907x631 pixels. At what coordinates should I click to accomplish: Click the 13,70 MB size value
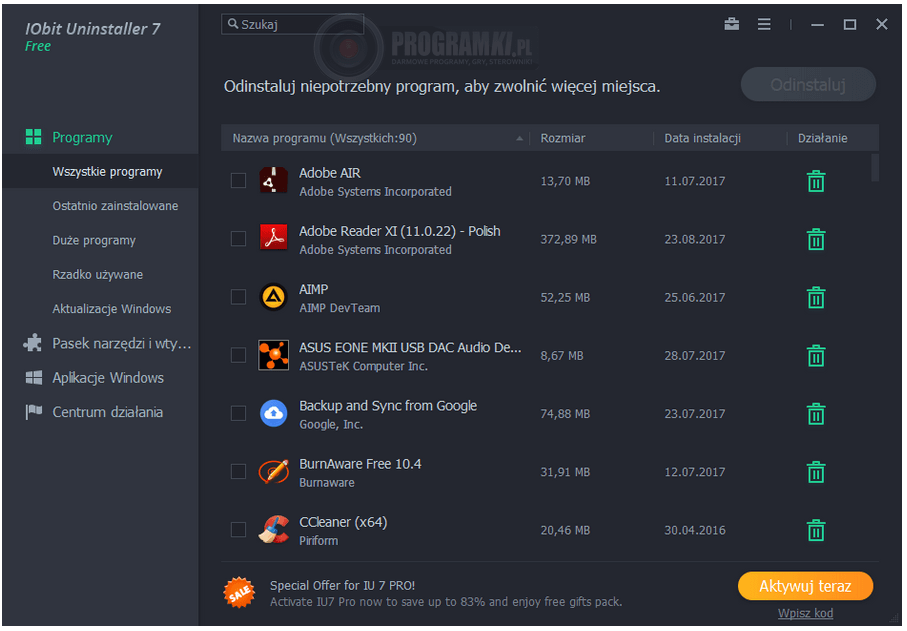point(565,181)
